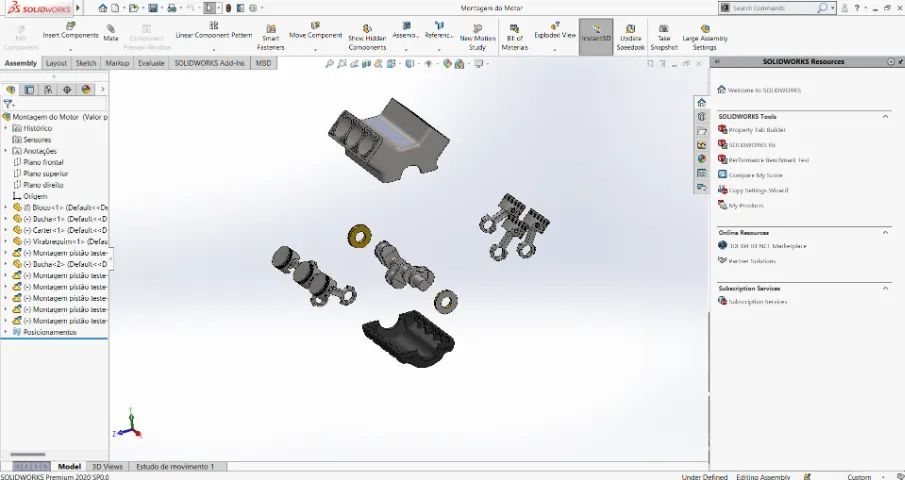Click Insert Components tool
This screenshot has width=905, height=480.
[70, 31]
